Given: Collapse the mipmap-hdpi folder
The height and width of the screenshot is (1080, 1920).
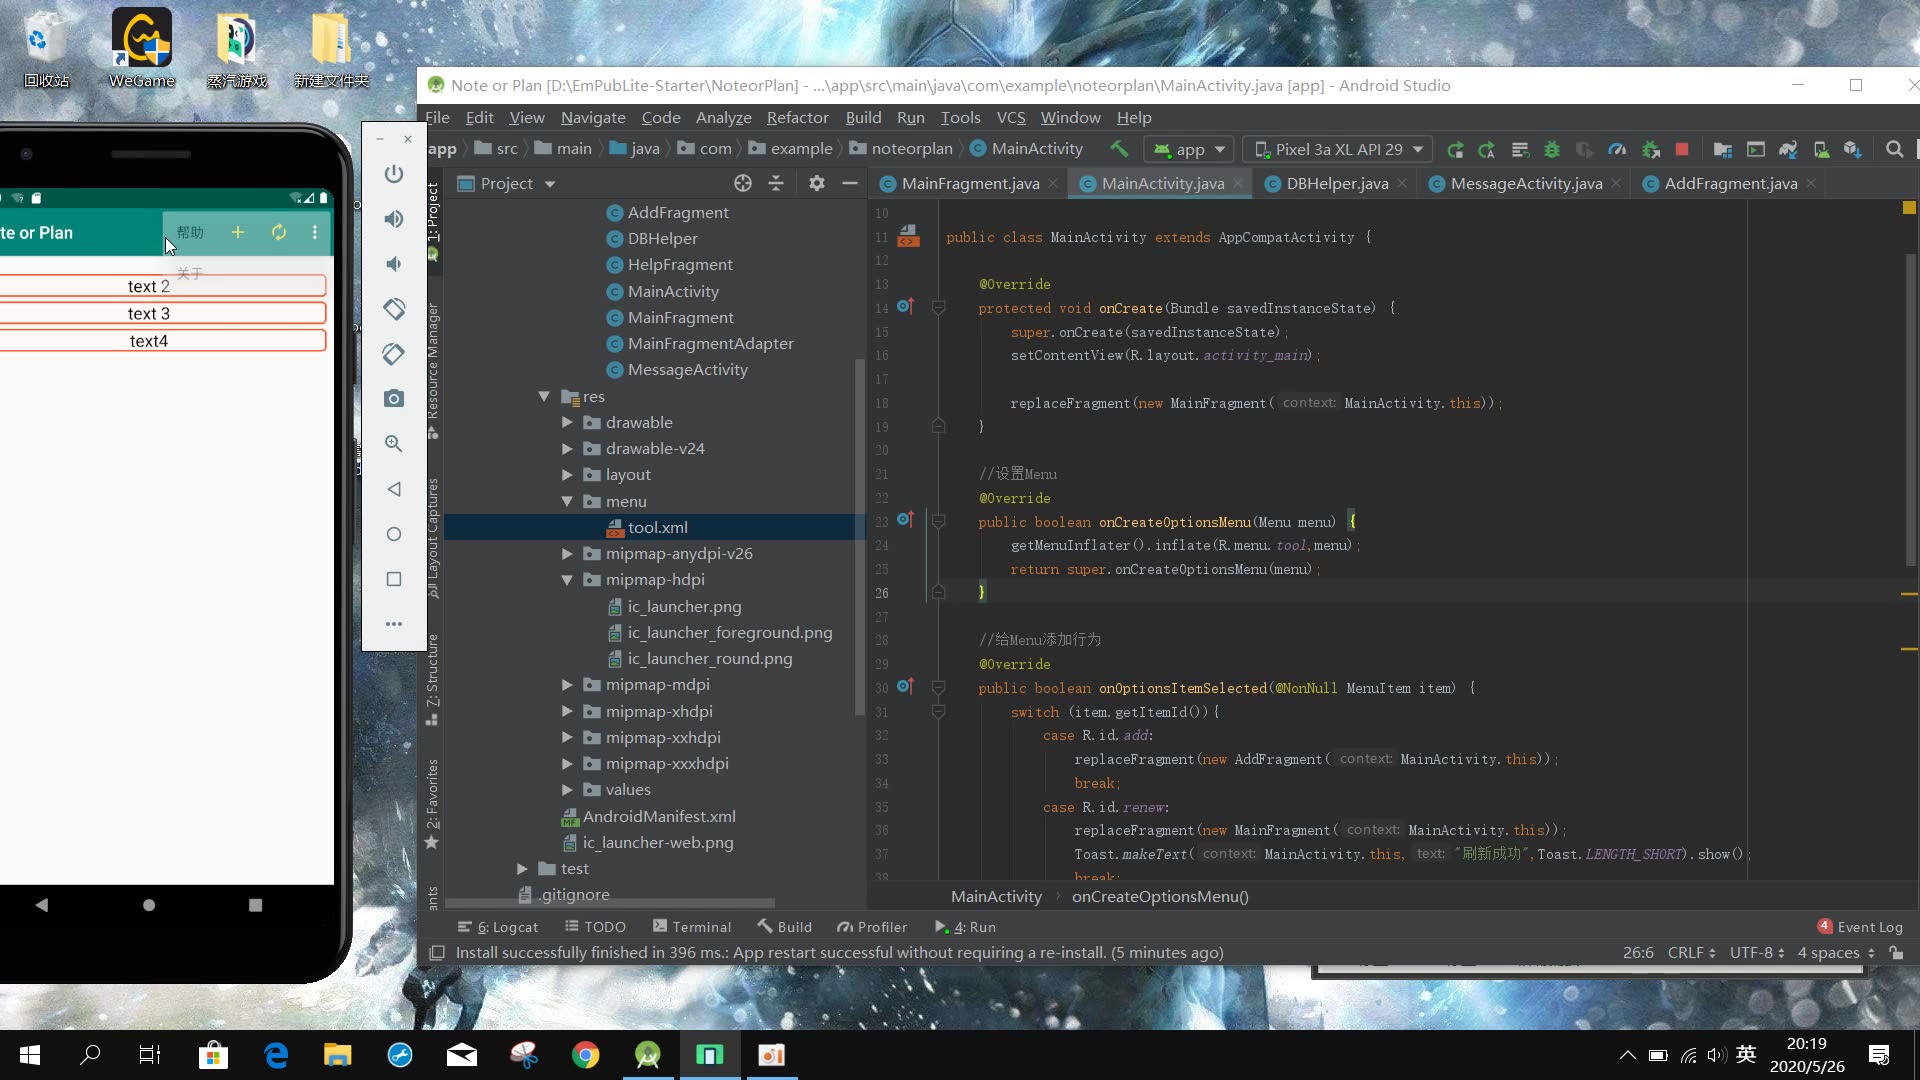Looking at the screenshot, I should pyautogui.click(x=567, y=580).
